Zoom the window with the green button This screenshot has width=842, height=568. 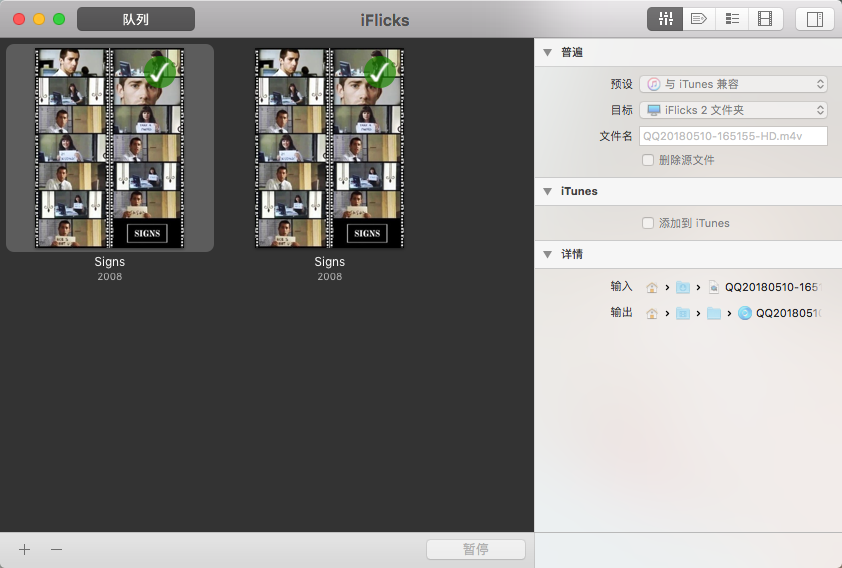(x=59, y=19)
